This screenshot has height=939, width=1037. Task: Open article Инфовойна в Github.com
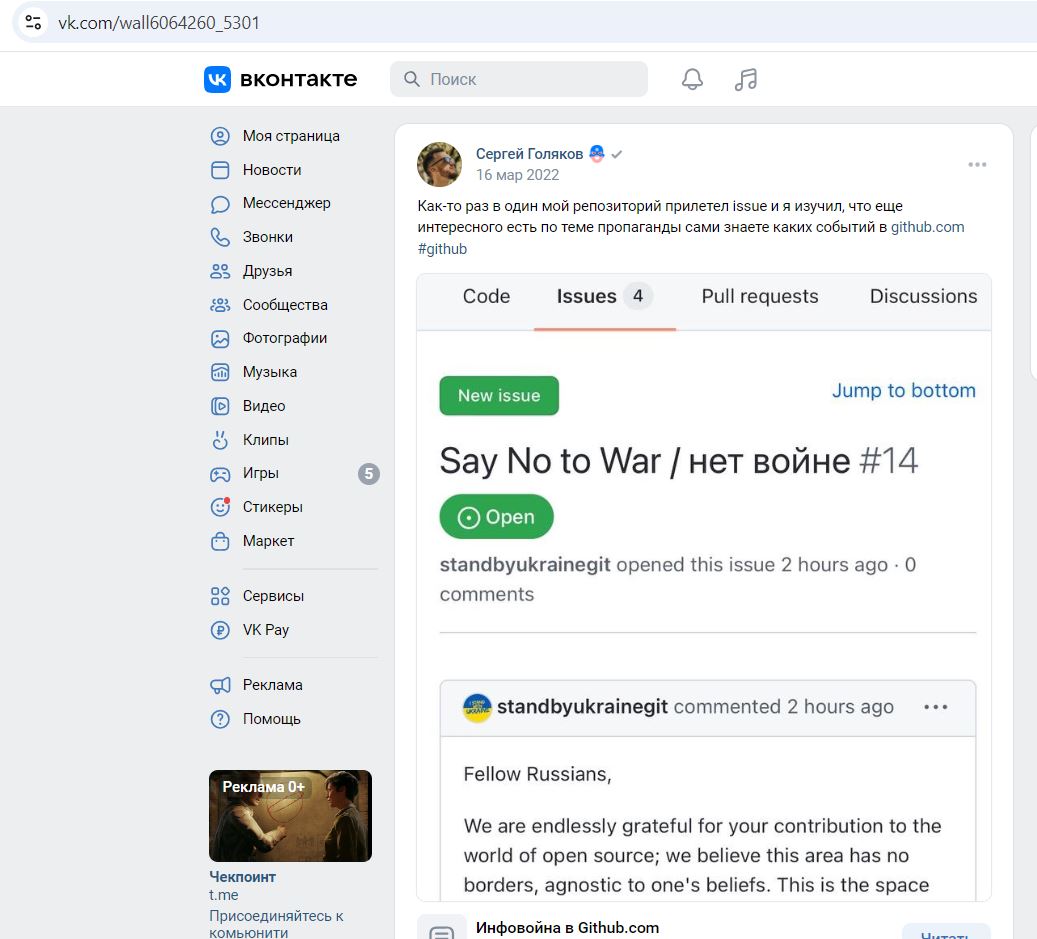click(x=567, y=928)
